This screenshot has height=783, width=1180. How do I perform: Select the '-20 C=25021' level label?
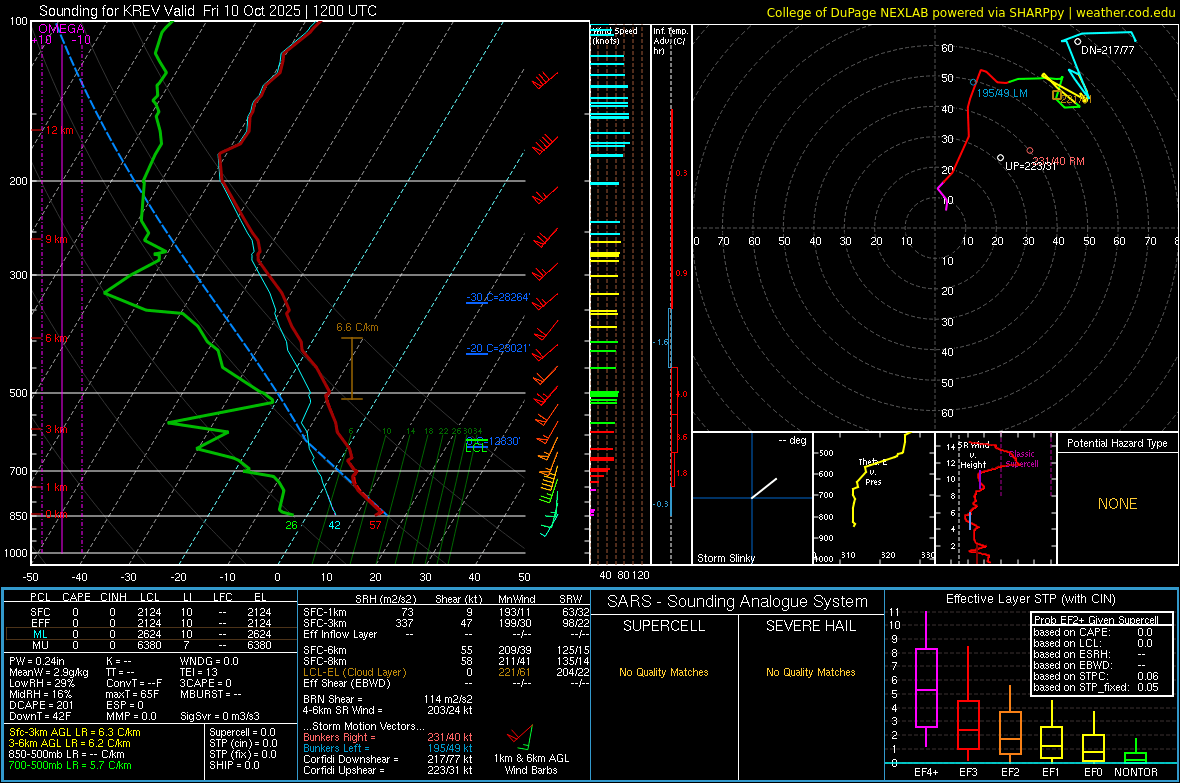click(497, 349)
